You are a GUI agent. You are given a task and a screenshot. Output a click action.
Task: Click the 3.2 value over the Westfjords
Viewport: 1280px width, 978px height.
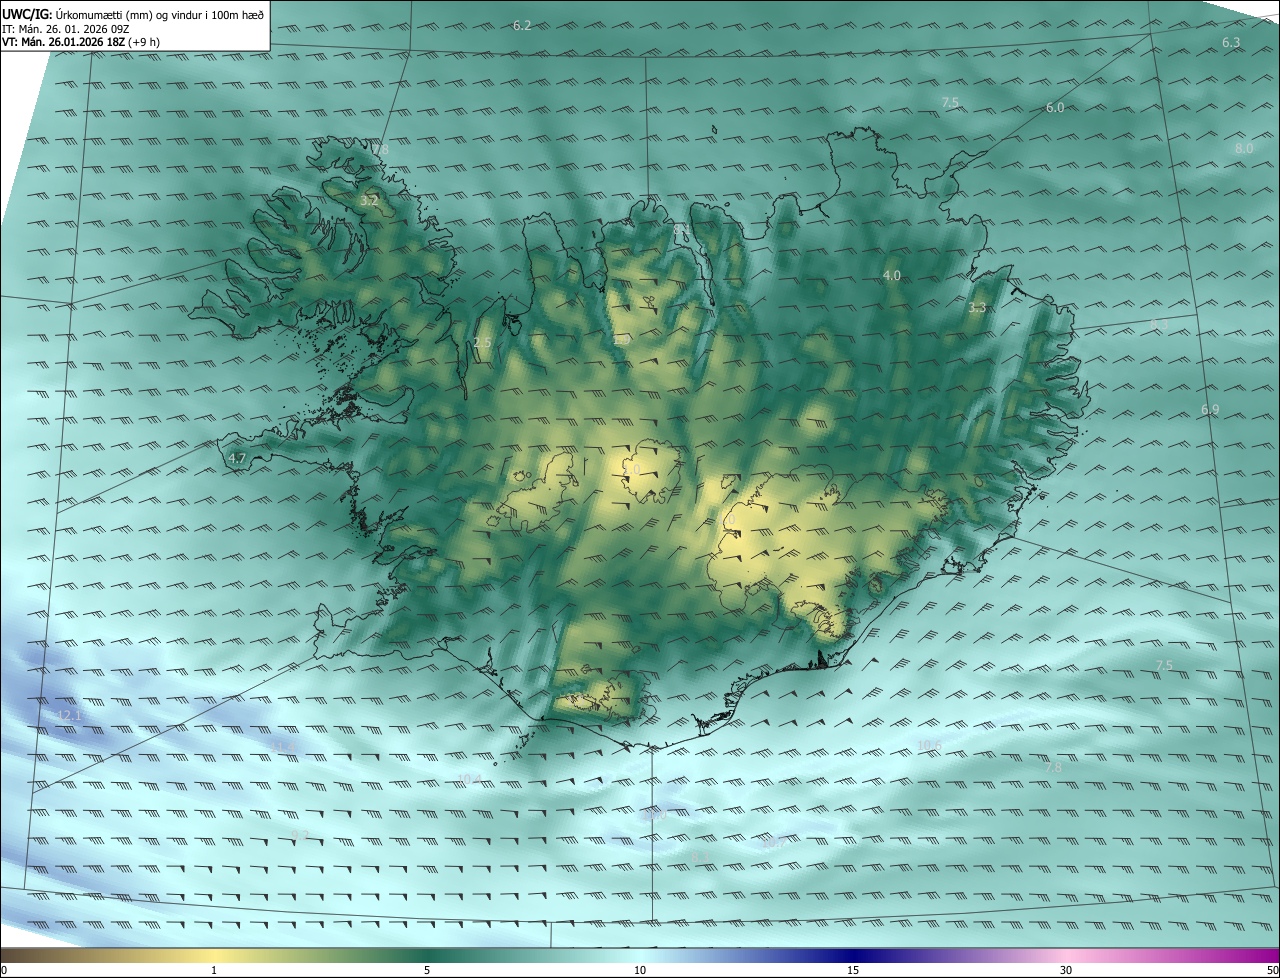pyautogui.click(x=369, y=200)
